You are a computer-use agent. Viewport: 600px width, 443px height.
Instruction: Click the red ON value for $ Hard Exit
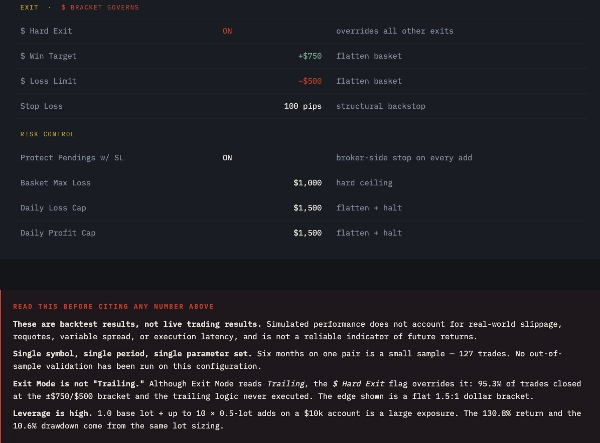tap(227, 31)
